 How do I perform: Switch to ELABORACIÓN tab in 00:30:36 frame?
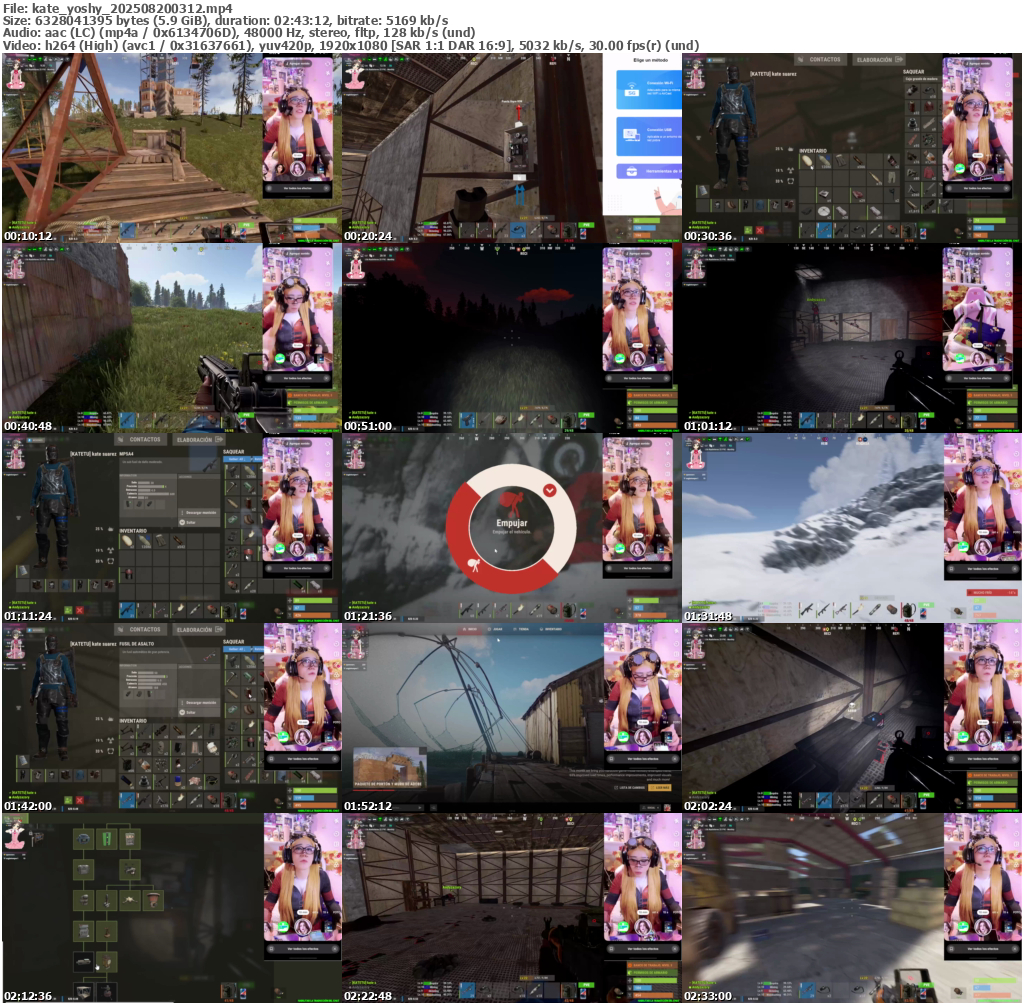click(873, 60)
